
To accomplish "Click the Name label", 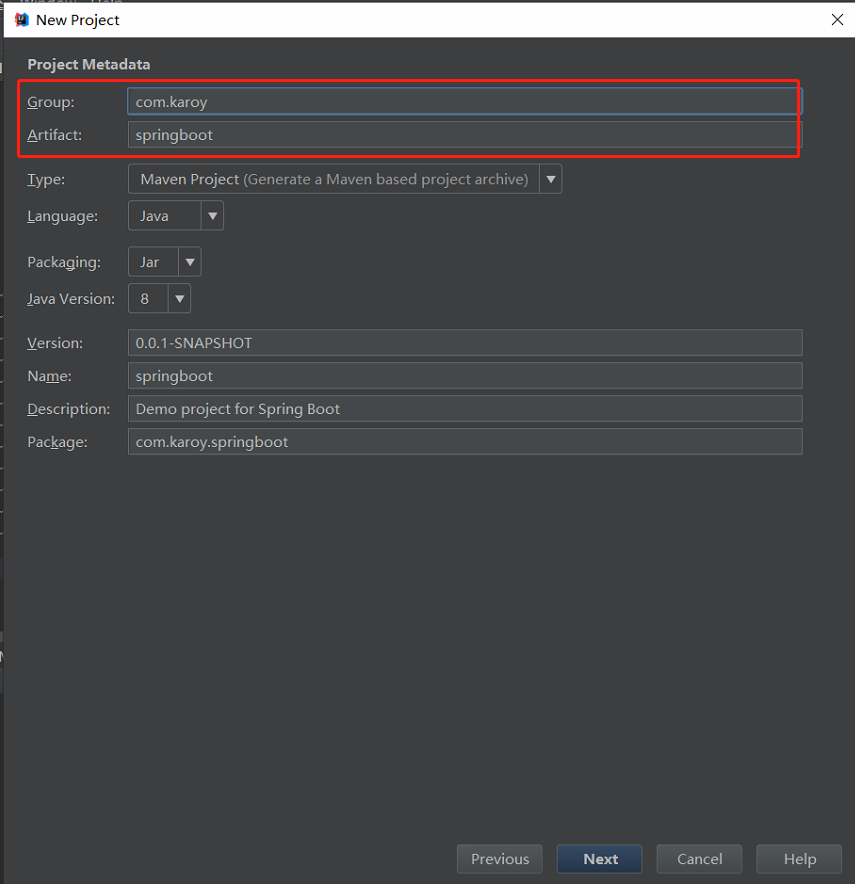I will click(x=50, y=376).
